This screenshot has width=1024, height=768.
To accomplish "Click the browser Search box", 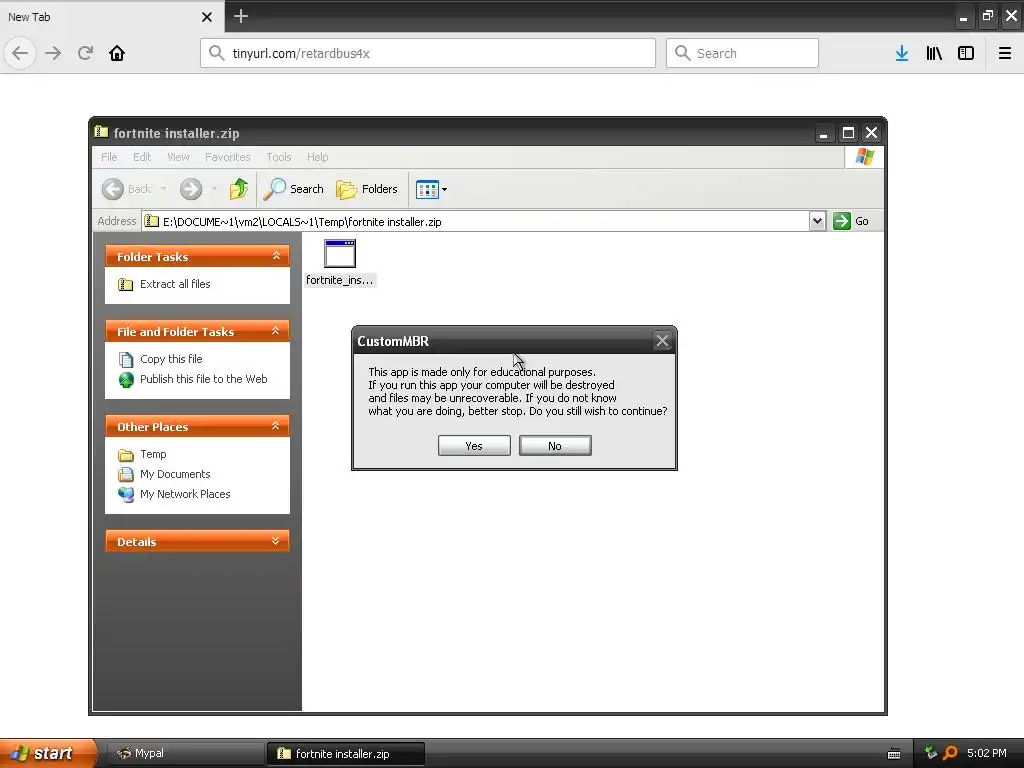I will (x=742, y=53).
